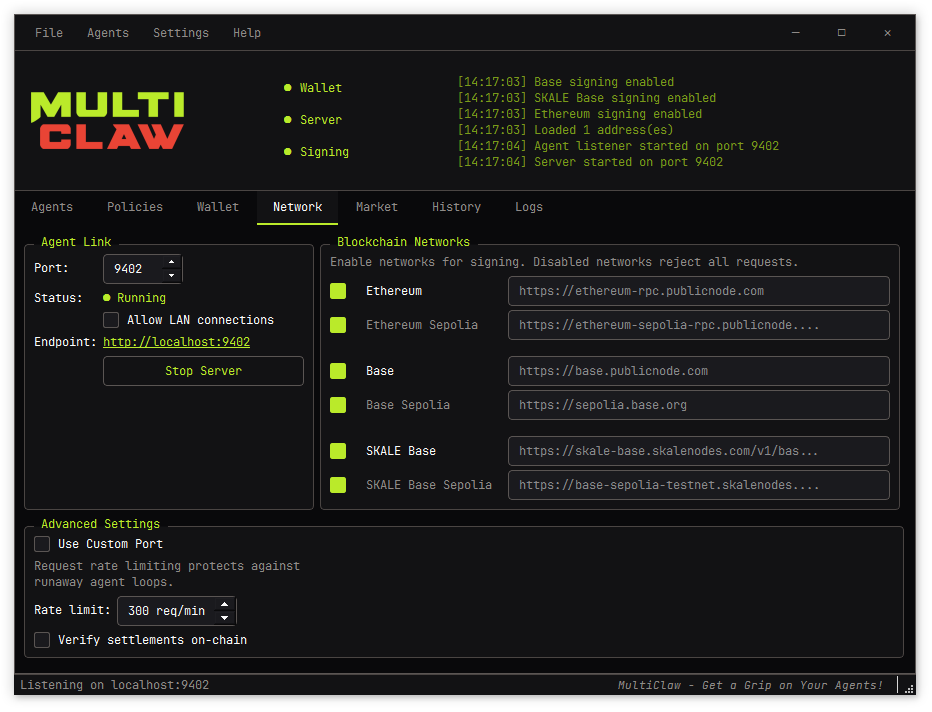
Task: Click the MultiClaw logo
Action: pyautogui.click(x=108, y=120)
